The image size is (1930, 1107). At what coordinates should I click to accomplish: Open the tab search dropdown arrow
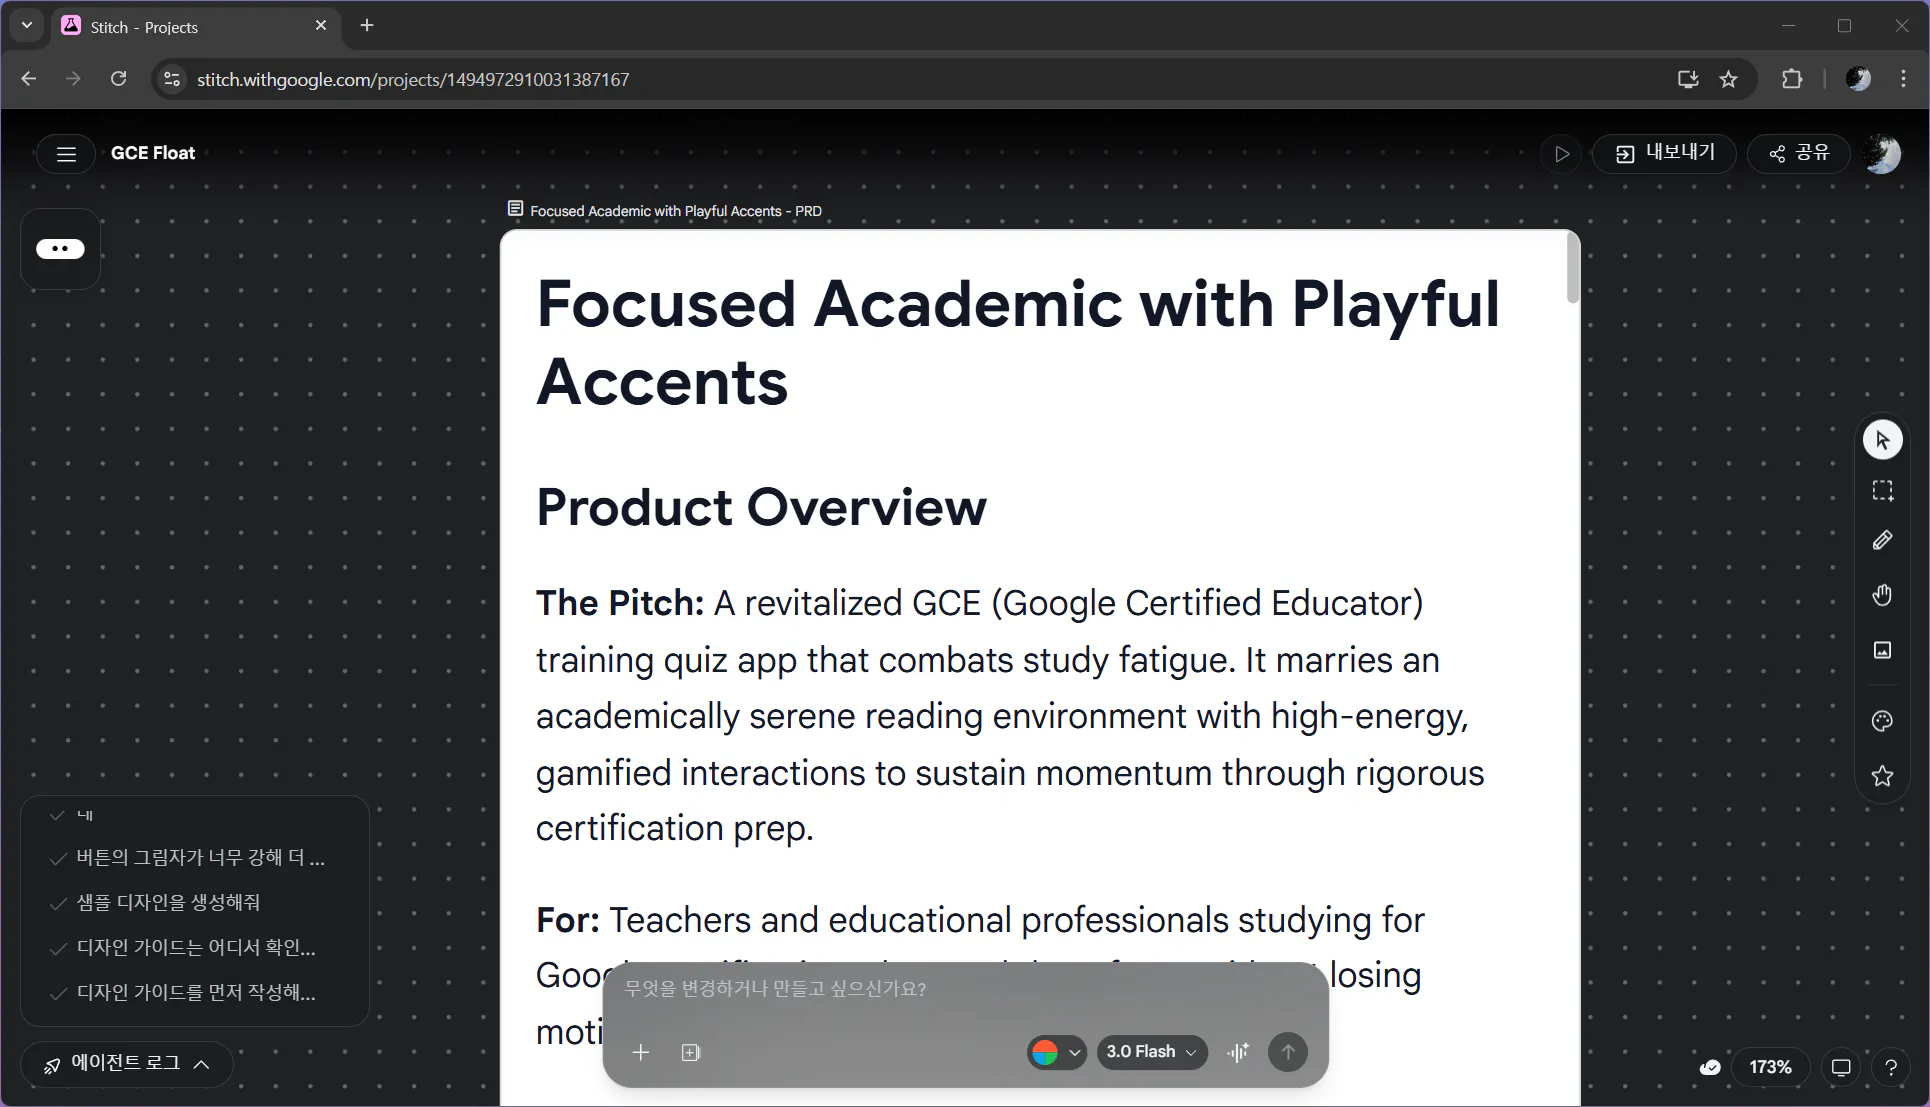coord(27,26)
